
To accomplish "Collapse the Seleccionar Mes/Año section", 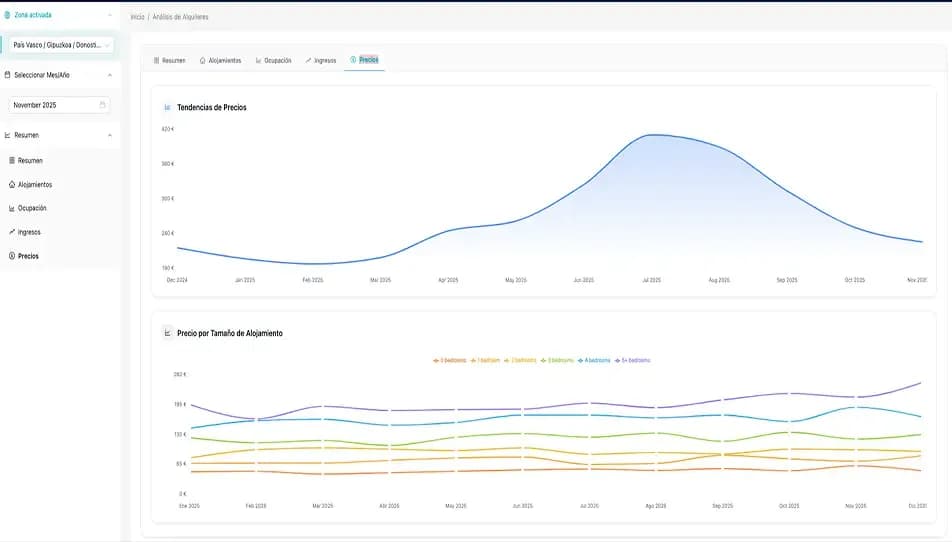I will coord(109,75).
